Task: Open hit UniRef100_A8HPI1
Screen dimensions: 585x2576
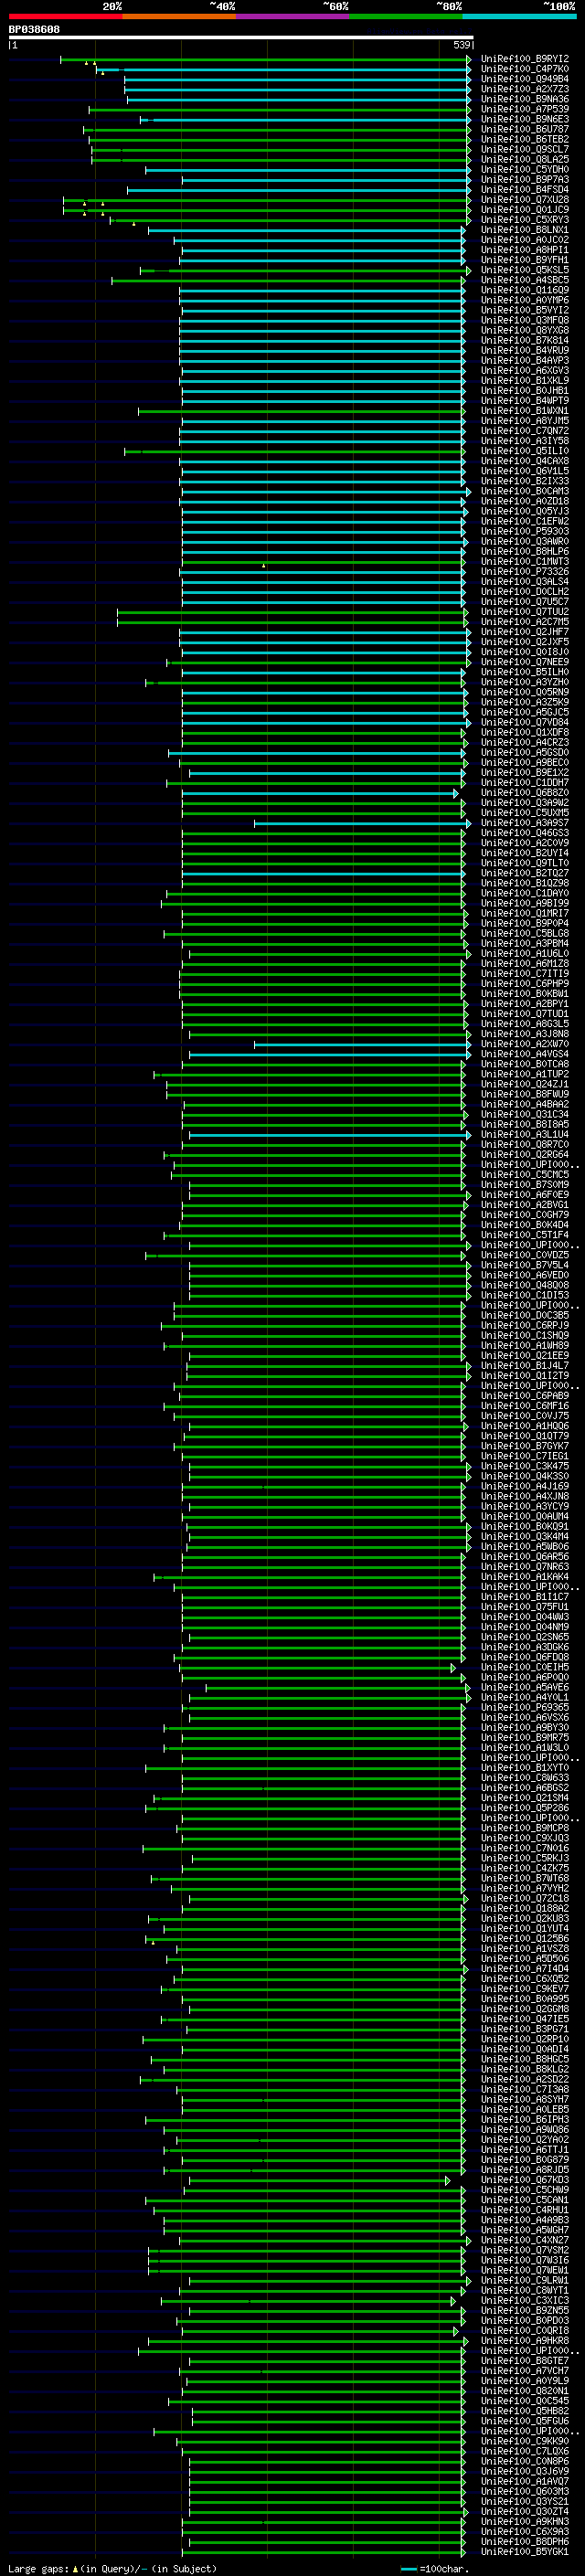Action: coord(525,250)
